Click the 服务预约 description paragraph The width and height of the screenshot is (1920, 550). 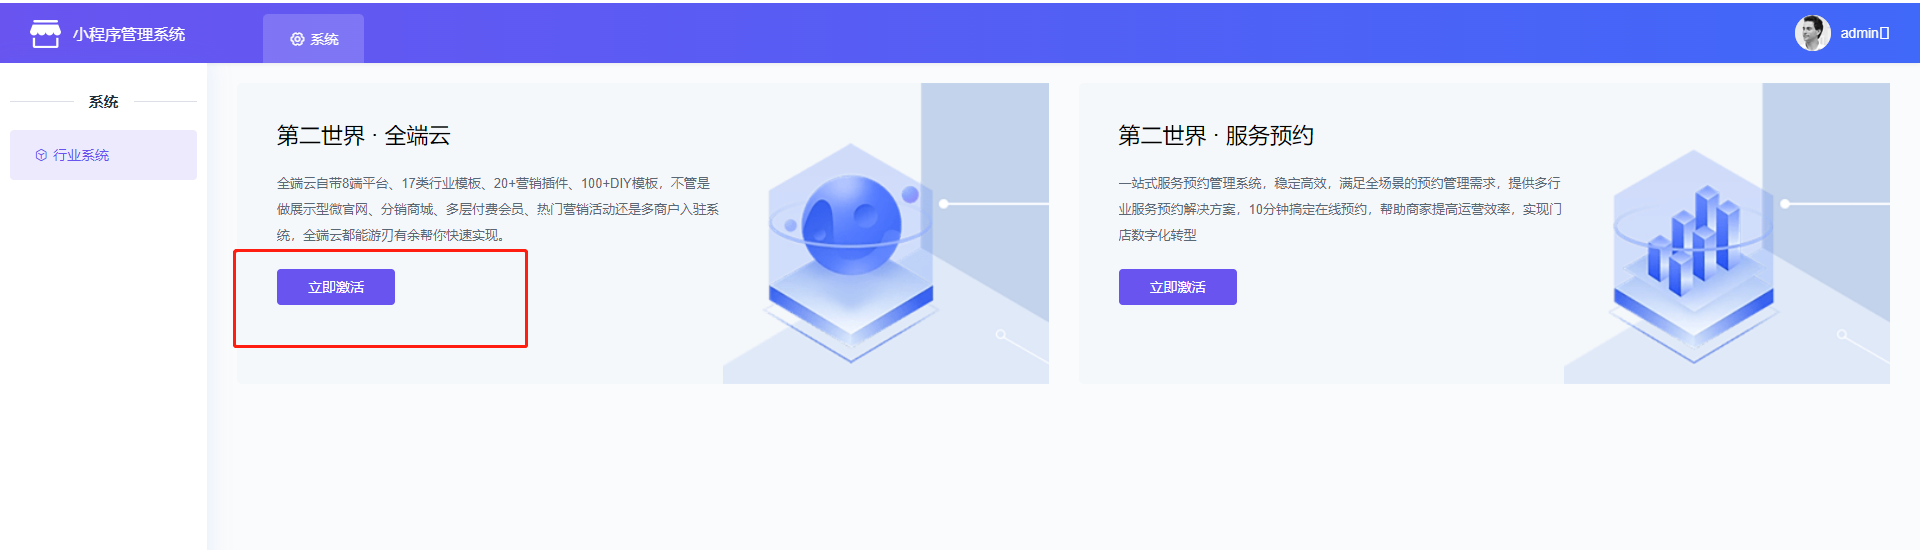coord(1340,209)
